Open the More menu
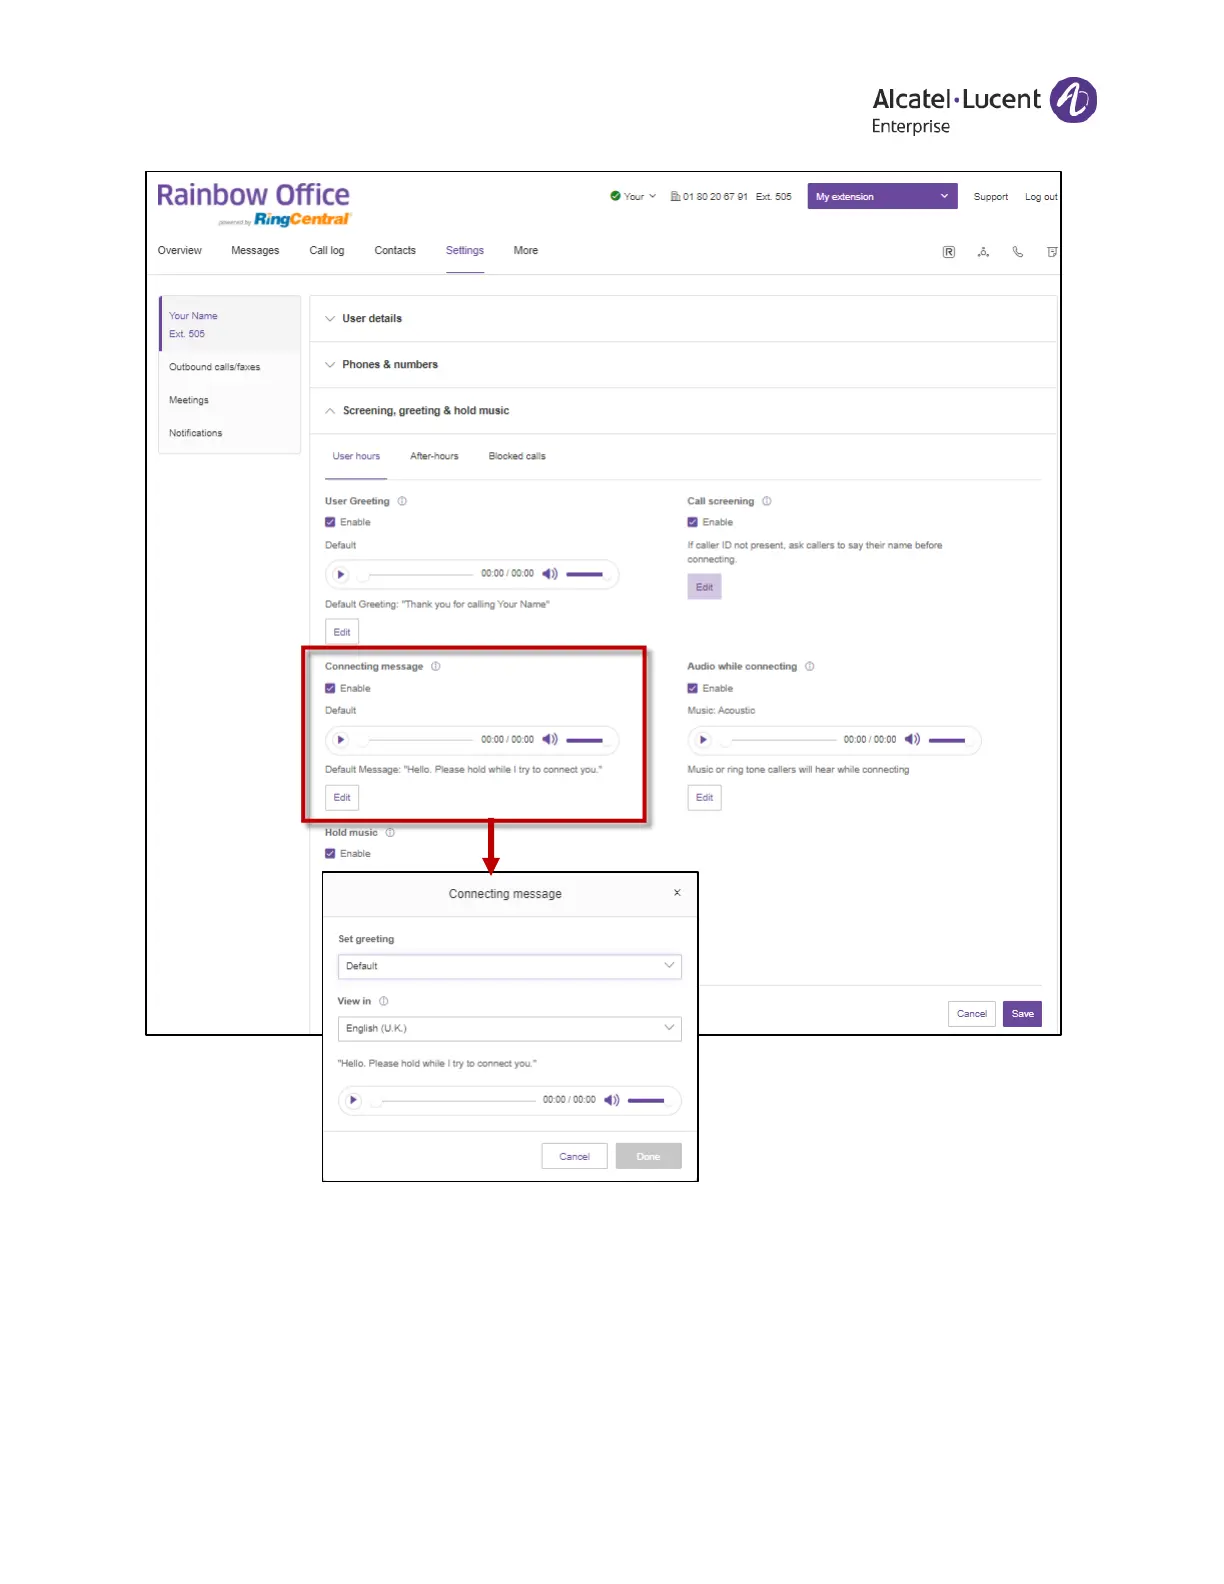 click(526, 251)
